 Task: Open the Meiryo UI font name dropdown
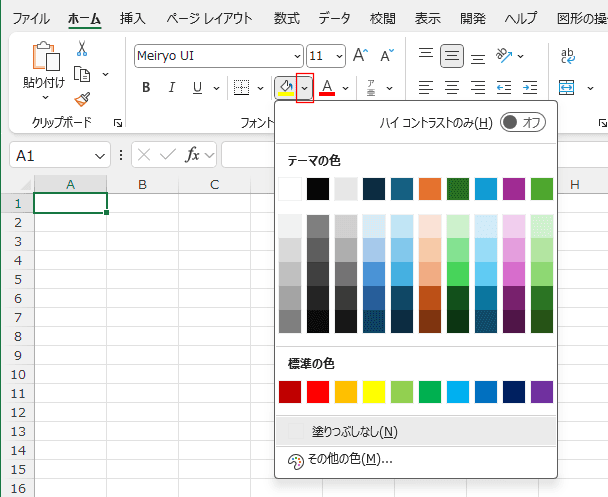point(296,56)
